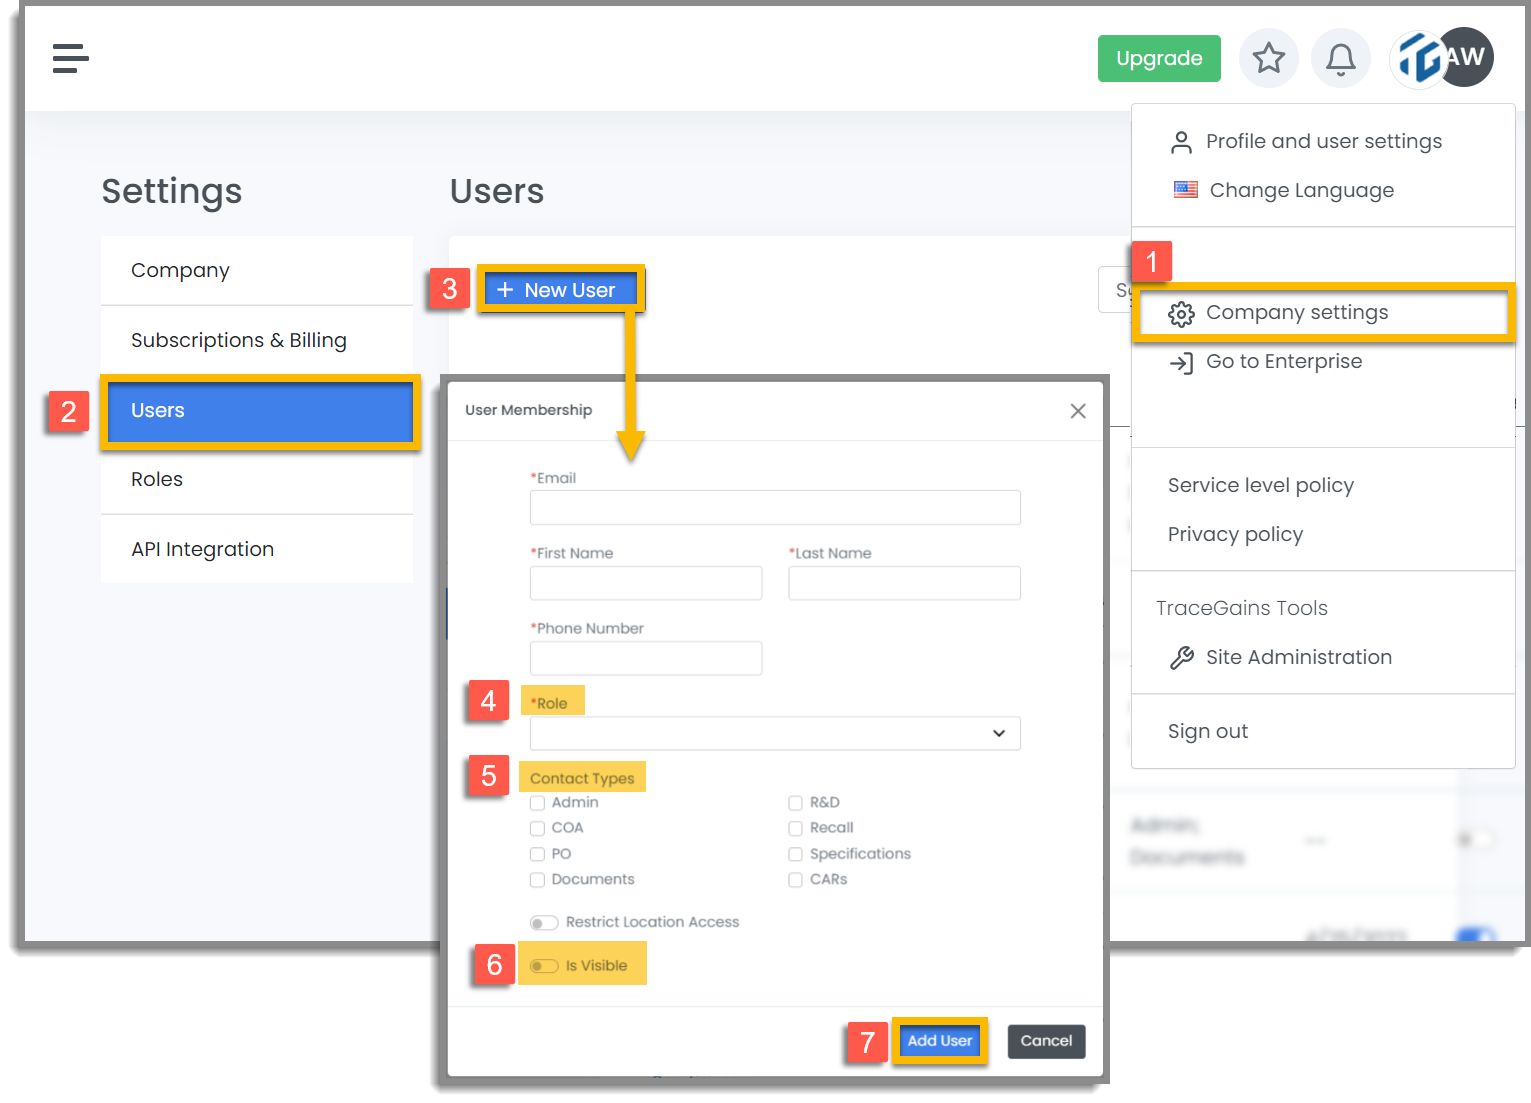Click the hamburger menu icon

coord(69,58)
